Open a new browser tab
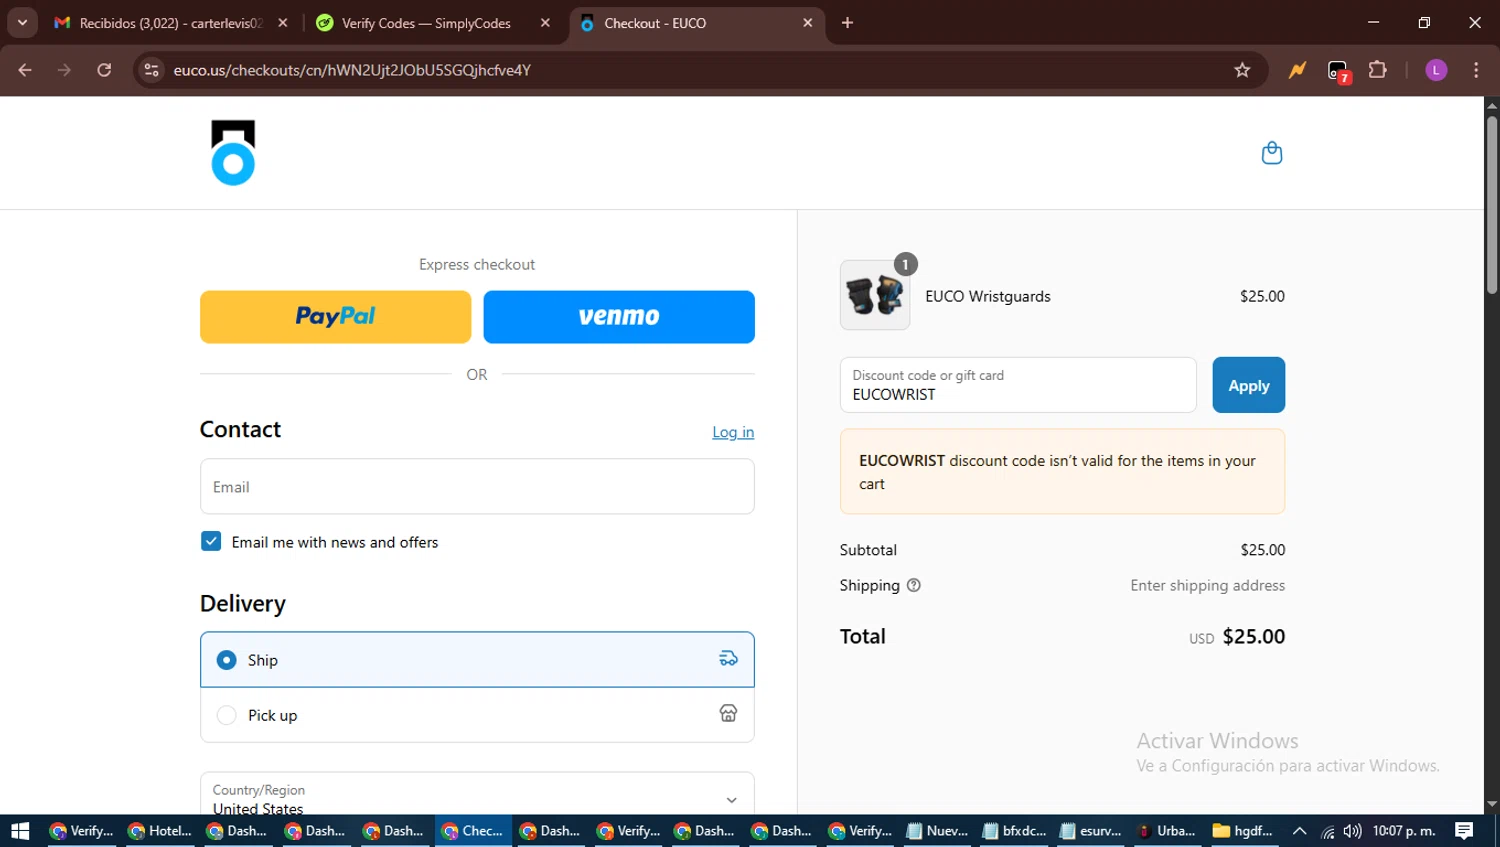 point(847,23)
